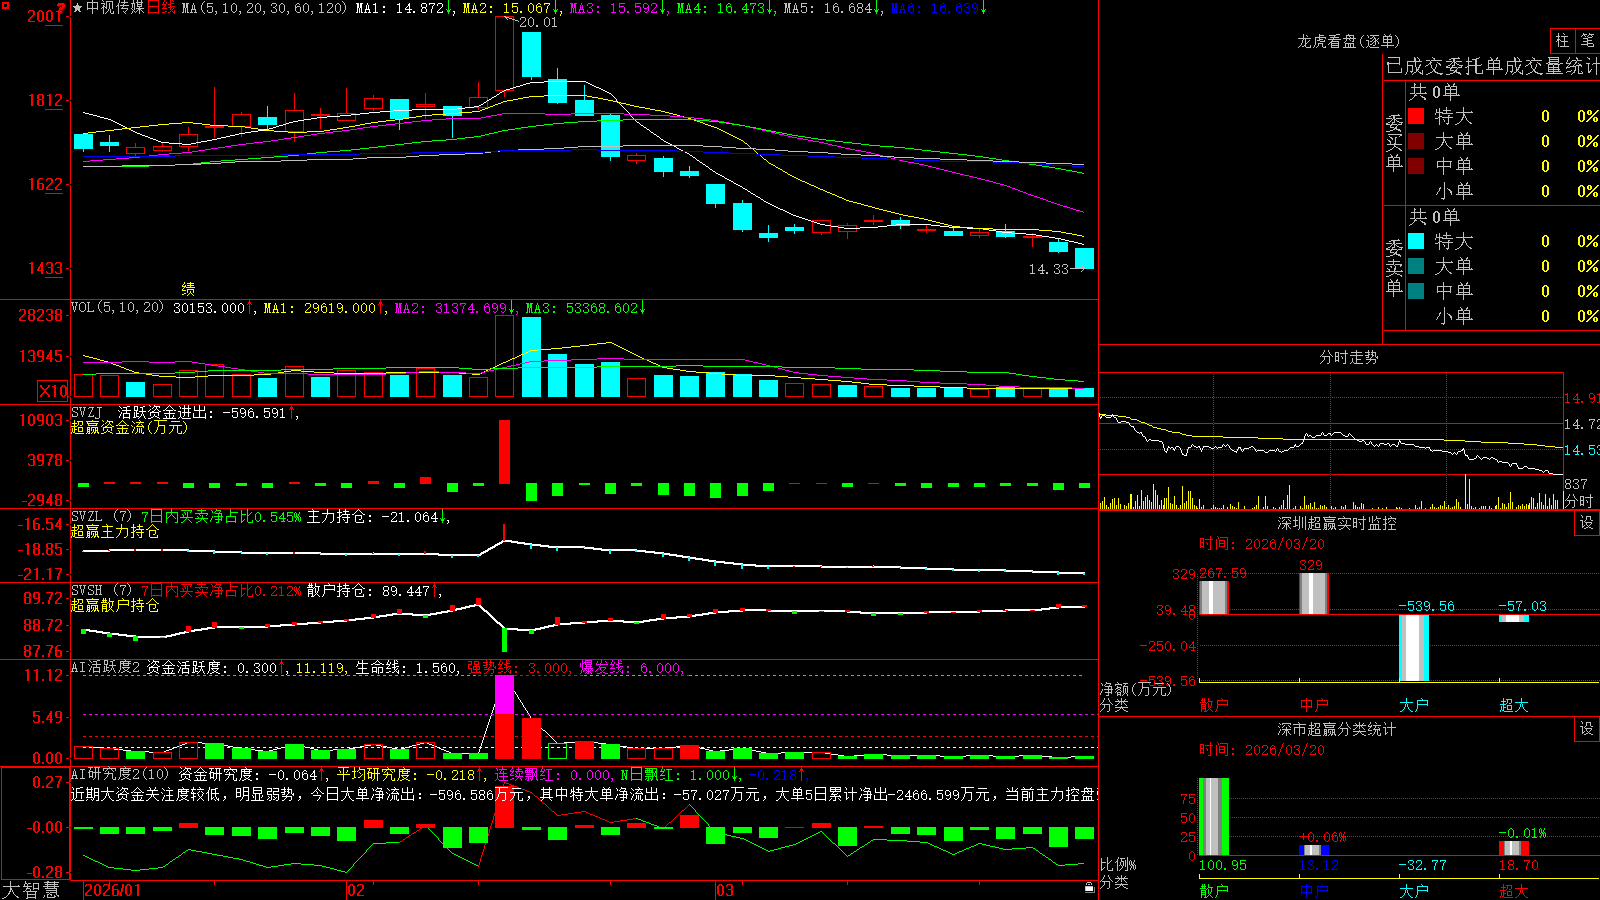Click the 100.95 value under 散户
This screenshot has width=1600, height=900.
click(1223, 865)
